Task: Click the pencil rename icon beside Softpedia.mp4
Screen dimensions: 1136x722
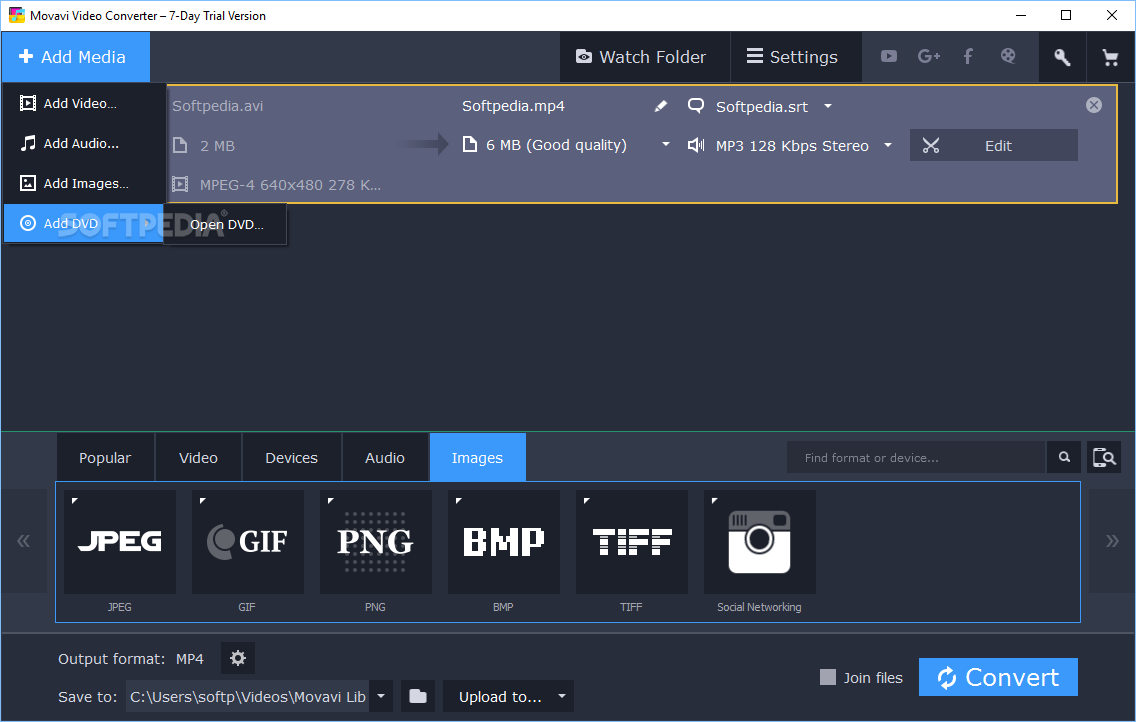Action: [661, 106]
